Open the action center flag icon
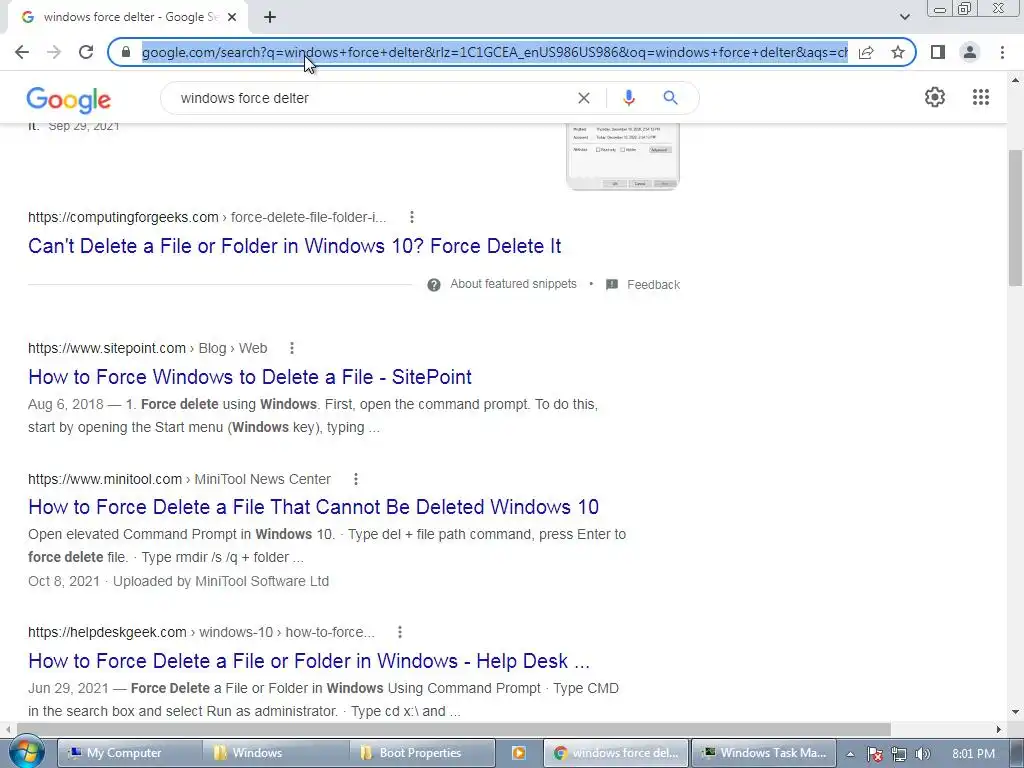Image resolution: width=1024 pixels, height=768 pixels. coord(875,754)
